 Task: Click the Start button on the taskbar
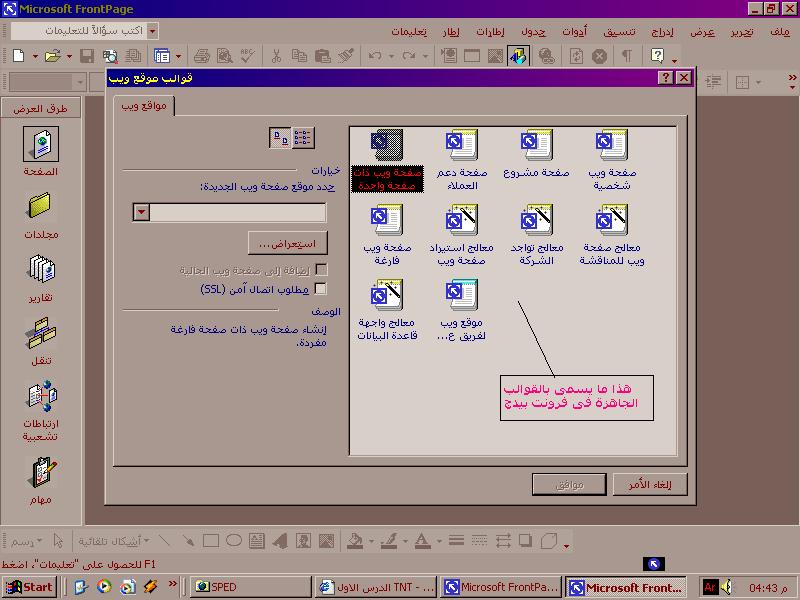tap(30, 587)
